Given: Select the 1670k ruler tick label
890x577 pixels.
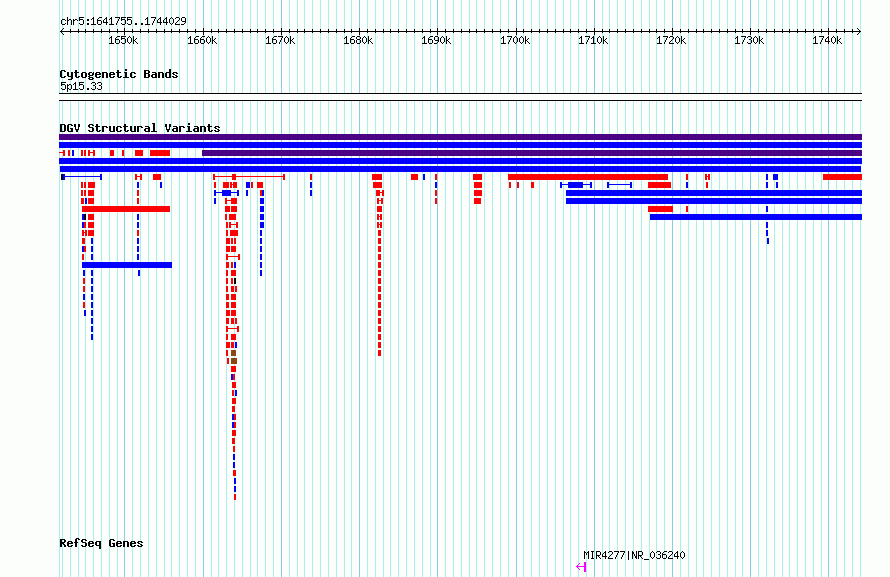Looking at the screenshot, I should (x=280, y=41).
